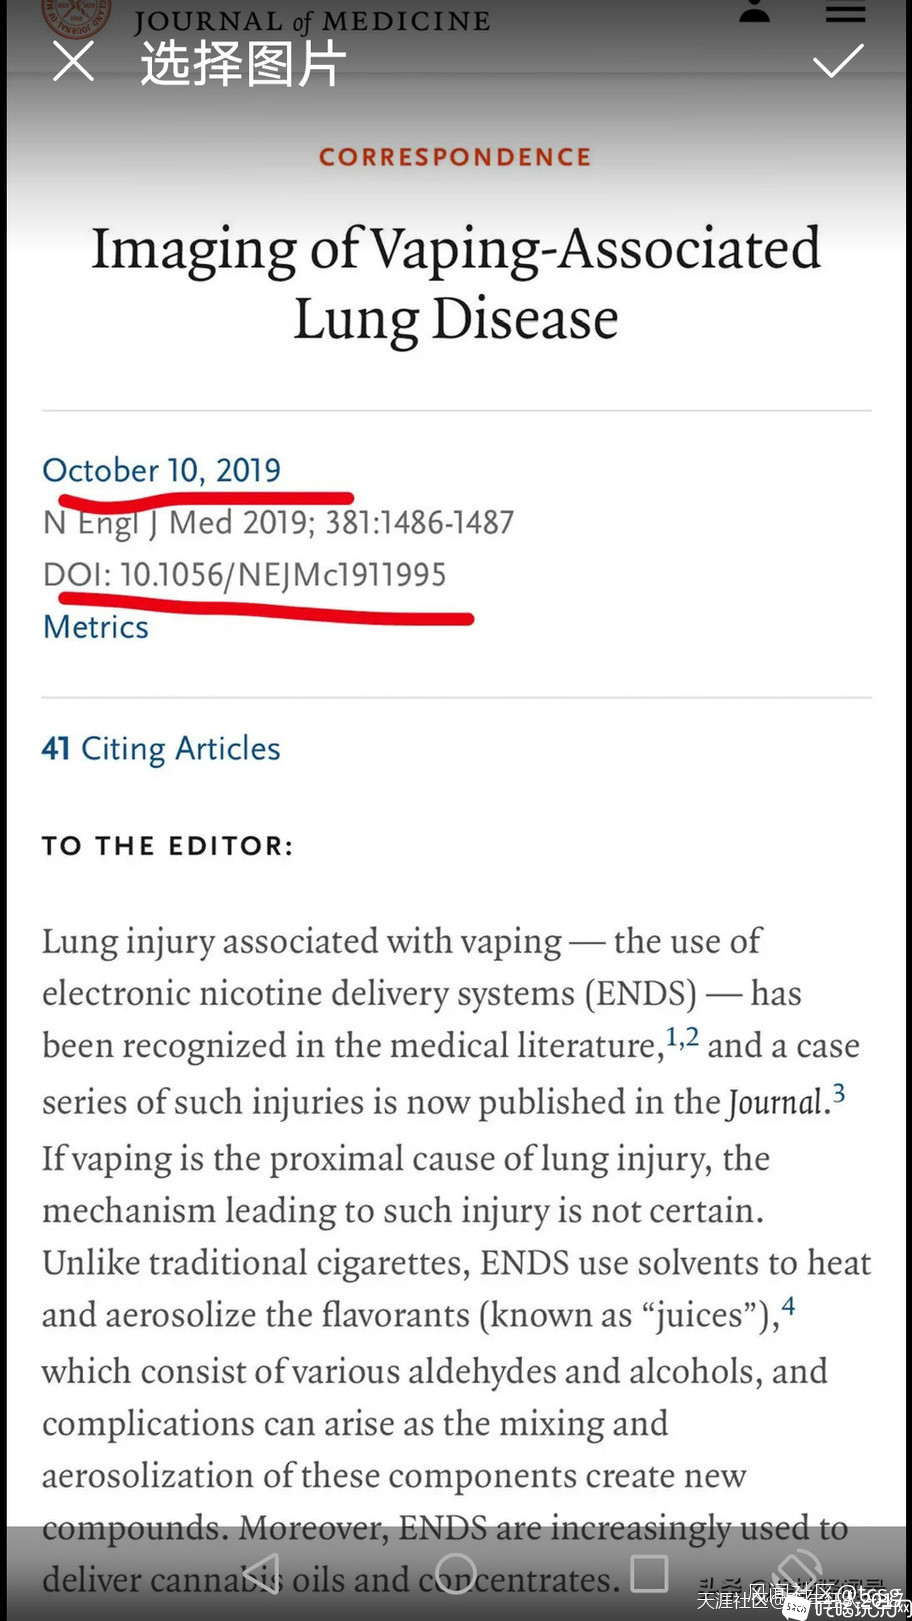Tap the Android recent apps square button

(649, 1573)
